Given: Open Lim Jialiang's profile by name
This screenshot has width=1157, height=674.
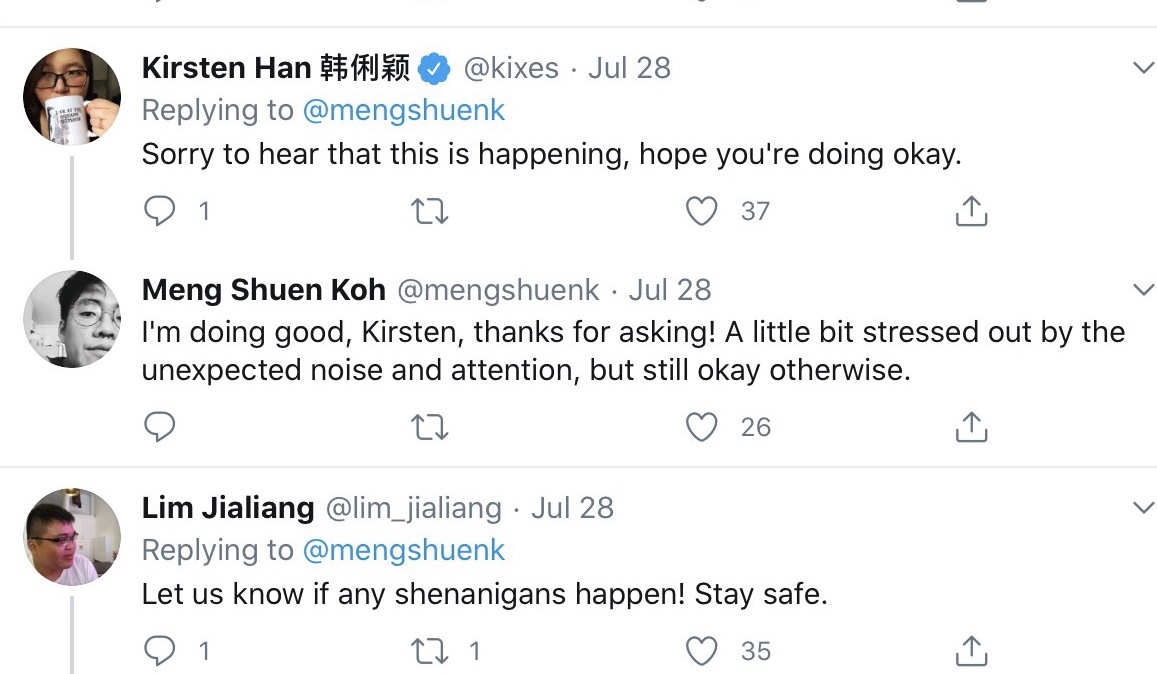Looking at the screenshot, I should click(228, 508).
